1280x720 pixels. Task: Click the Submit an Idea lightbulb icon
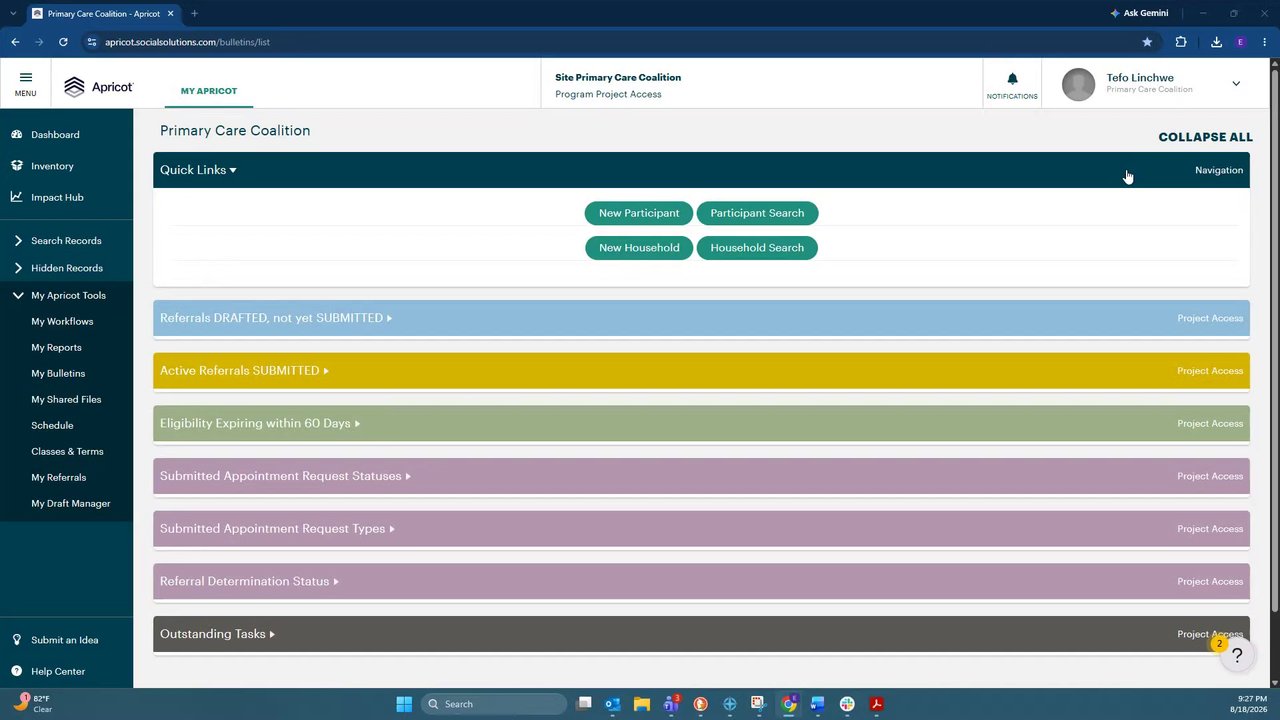pos(17,640)
